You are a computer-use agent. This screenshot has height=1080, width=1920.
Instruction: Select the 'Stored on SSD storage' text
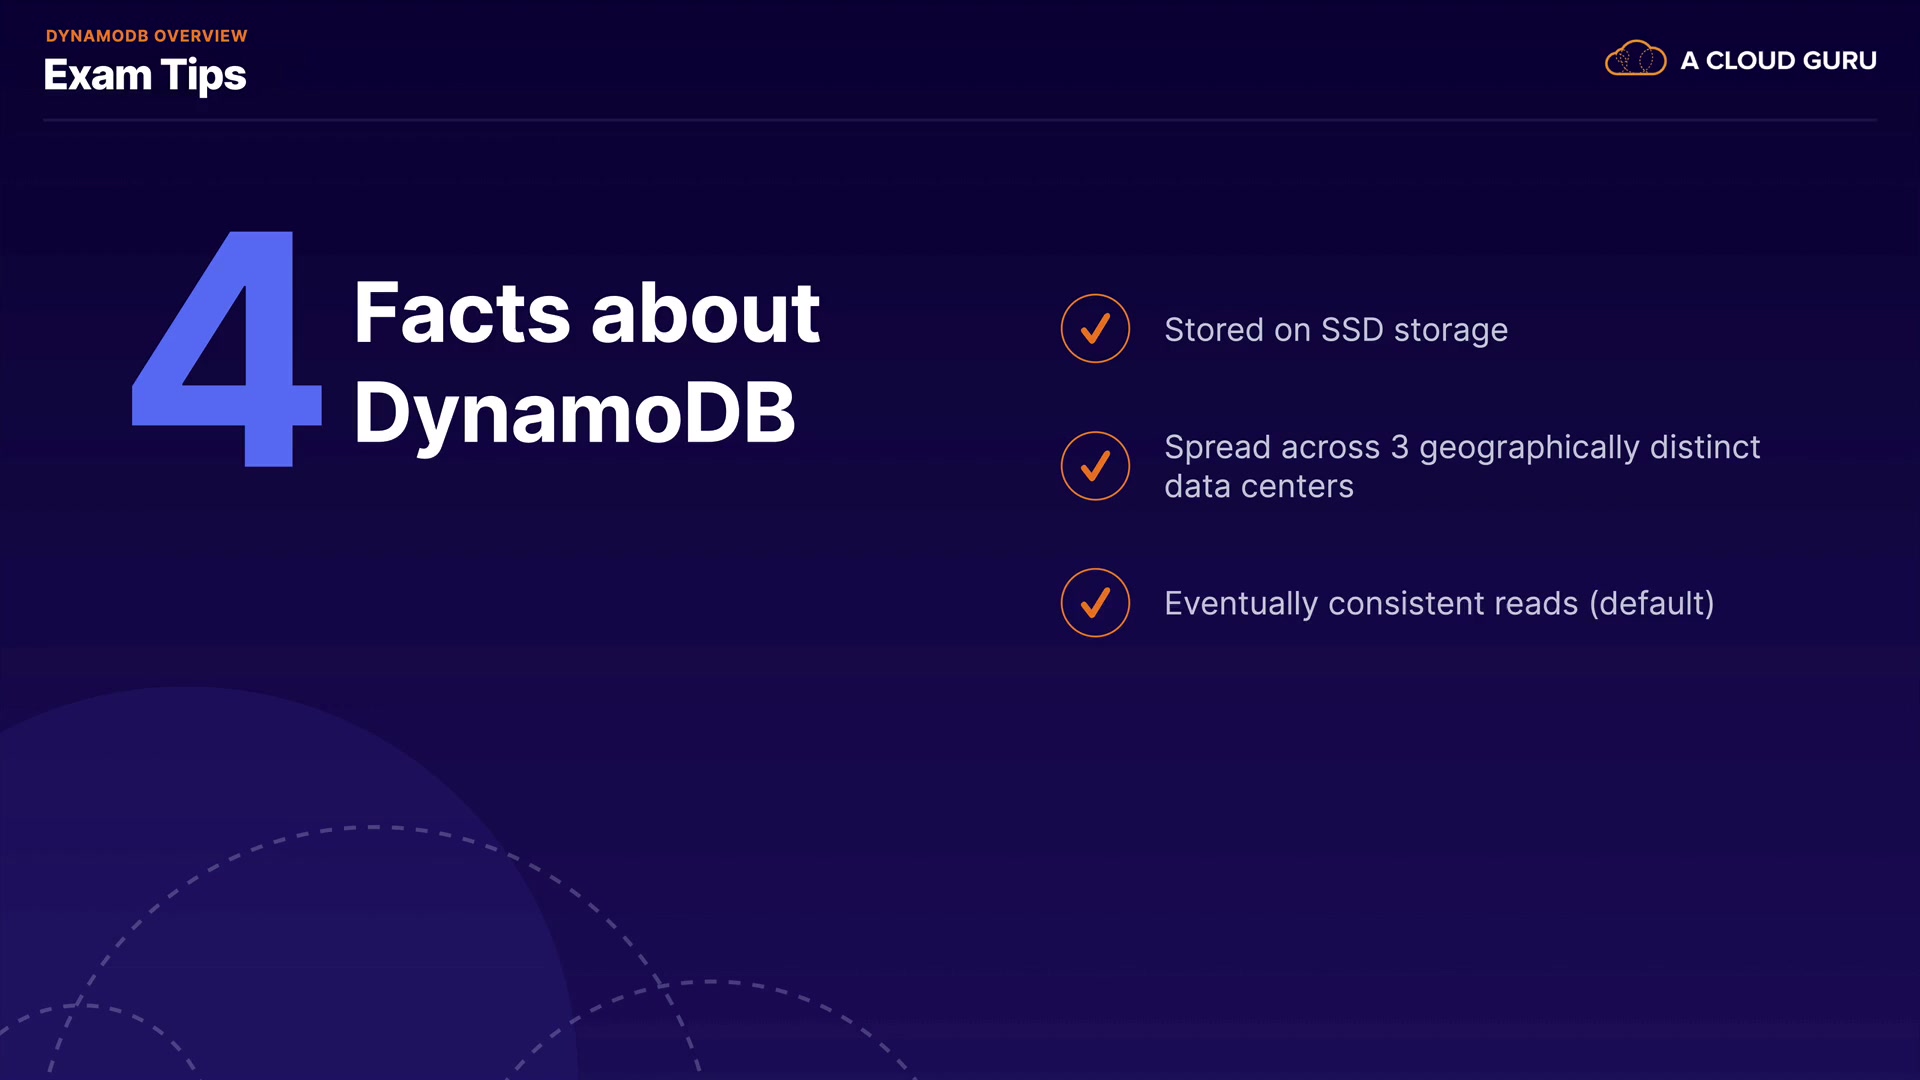[1335, 330]
